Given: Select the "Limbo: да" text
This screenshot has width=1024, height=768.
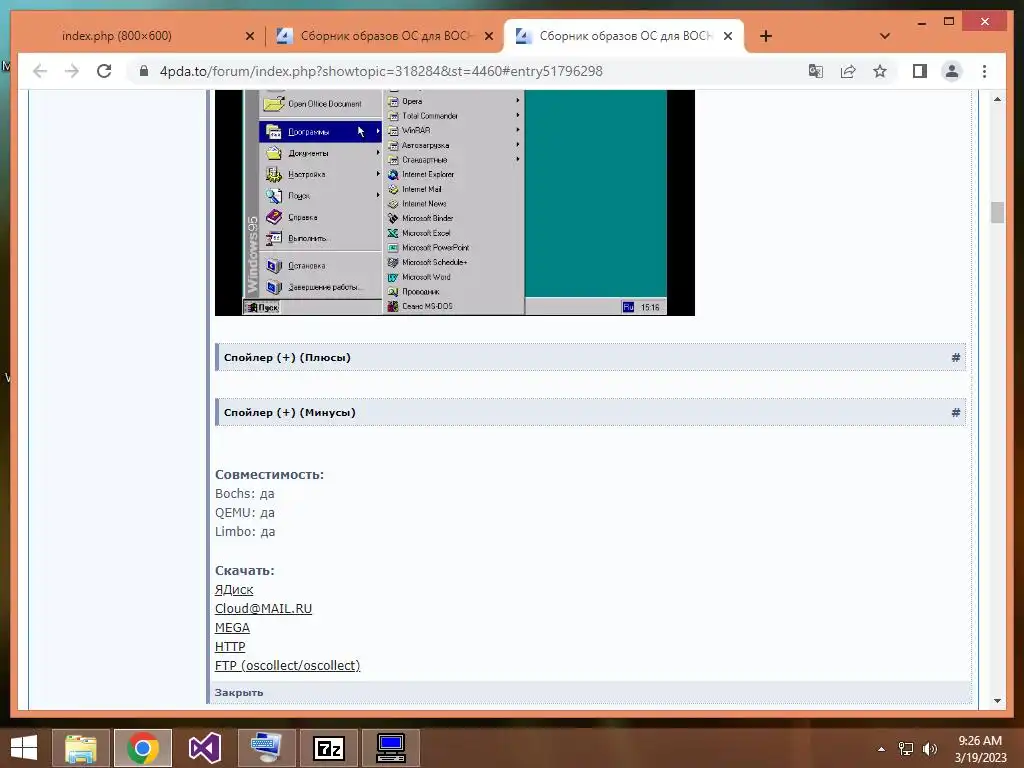Looking at the screenshot, I should pos(246,532).
